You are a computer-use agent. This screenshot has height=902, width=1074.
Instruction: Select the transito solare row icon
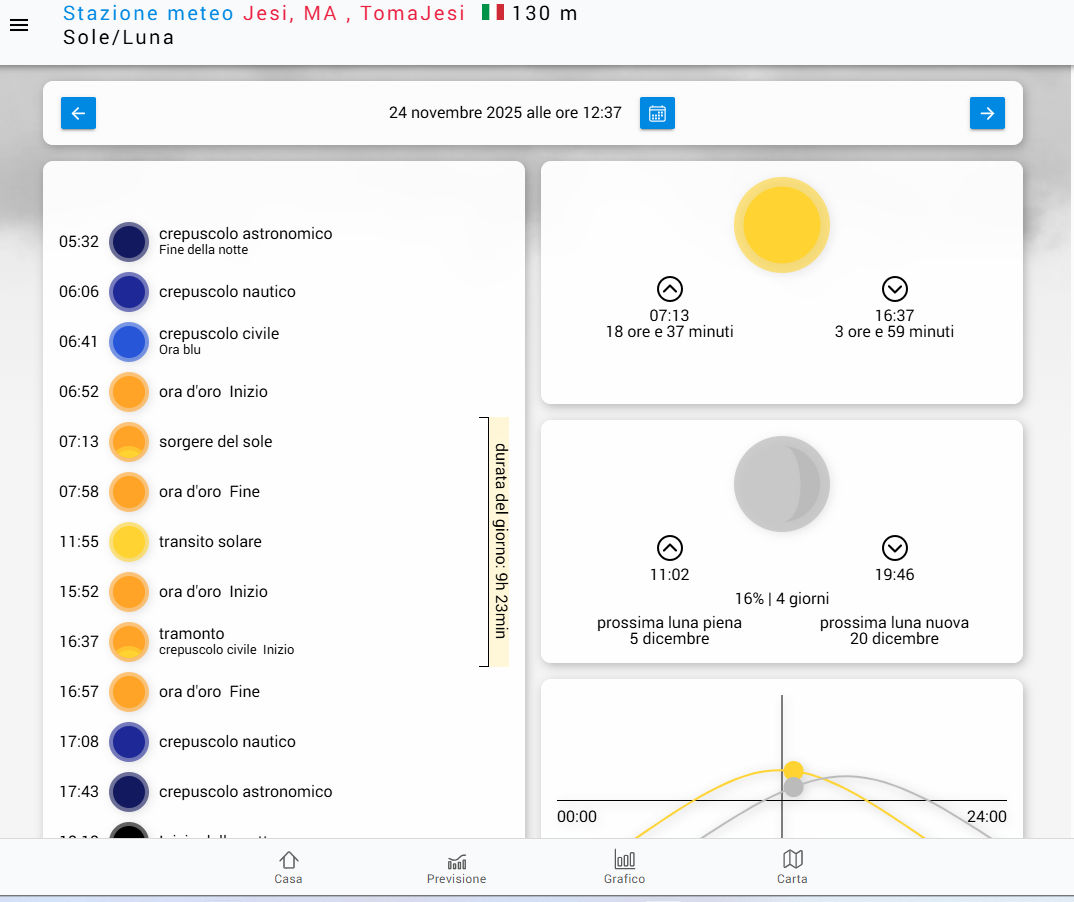pyautogui.click(x=129, y=542)
